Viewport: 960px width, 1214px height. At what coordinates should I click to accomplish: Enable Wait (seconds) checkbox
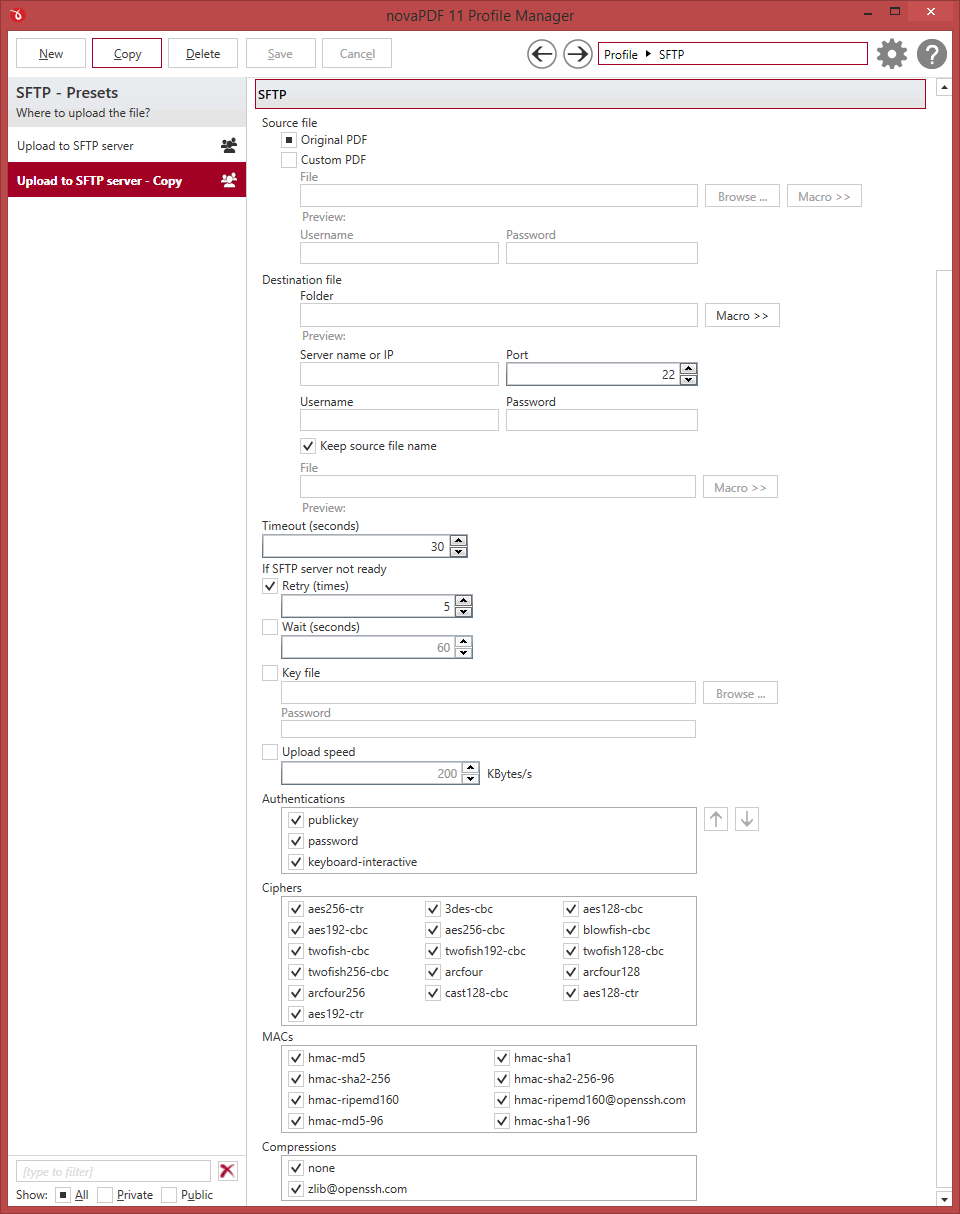click(270, 627)
